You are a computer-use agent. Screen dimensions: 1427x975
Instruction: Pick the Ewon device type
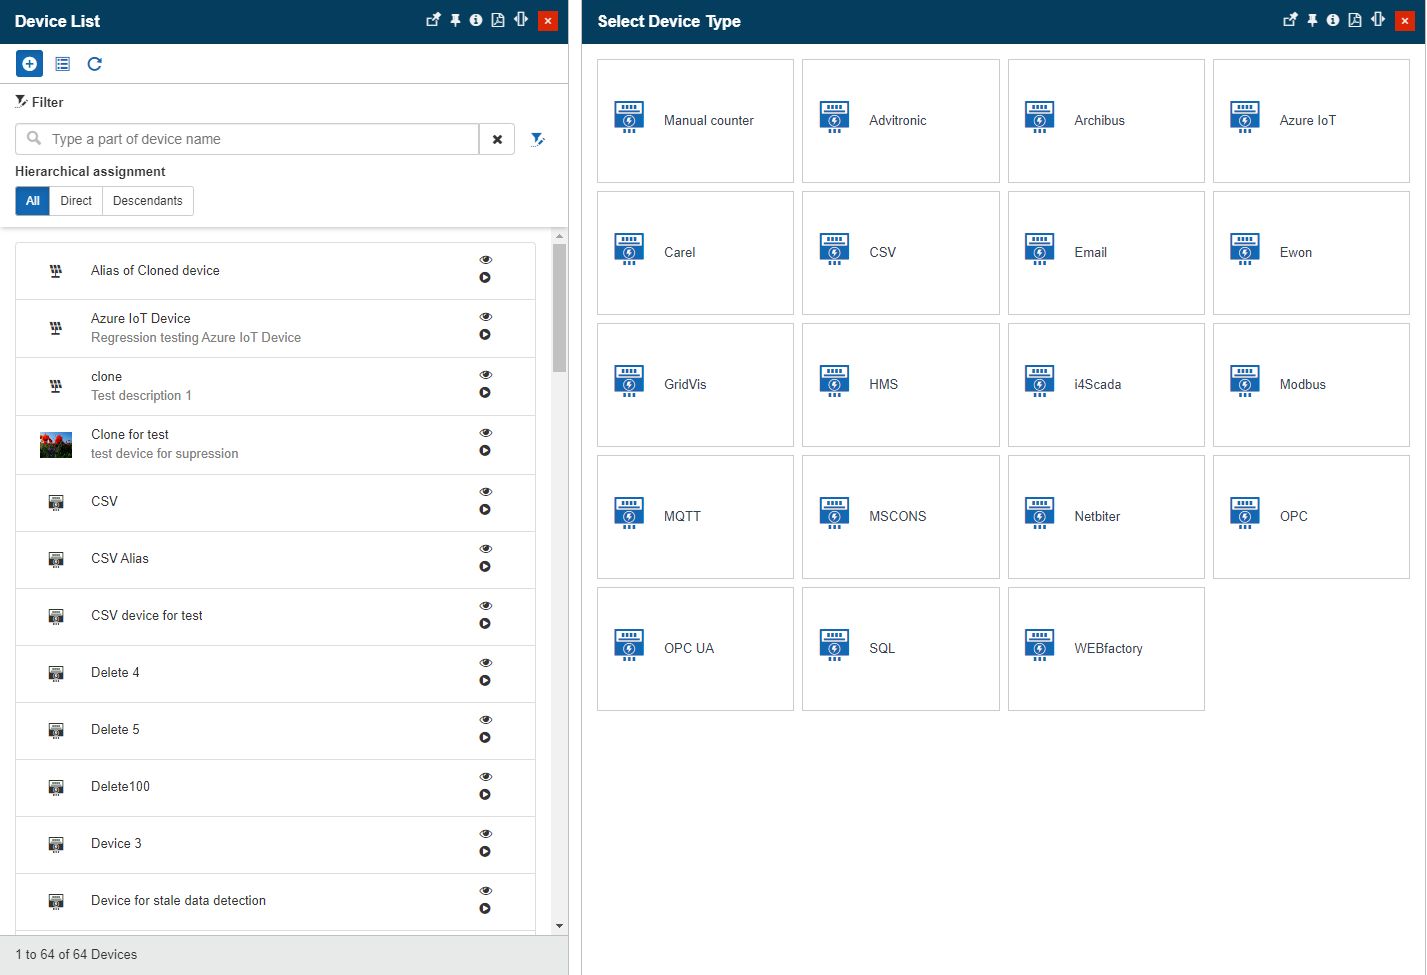click(1311, 253)
